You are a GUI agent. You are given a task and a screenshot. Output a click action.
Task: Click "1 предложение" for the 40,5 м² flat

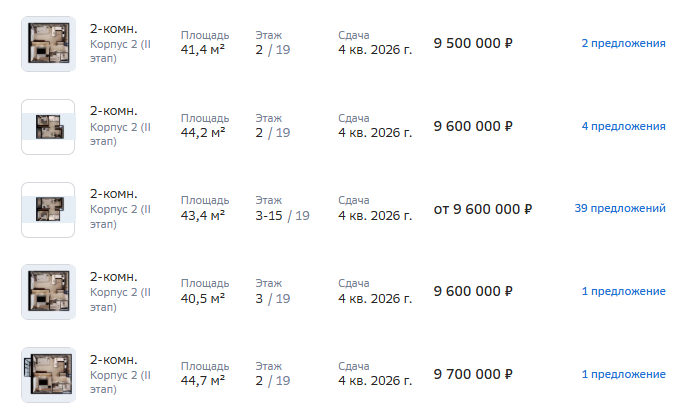(x=623, y=291)
